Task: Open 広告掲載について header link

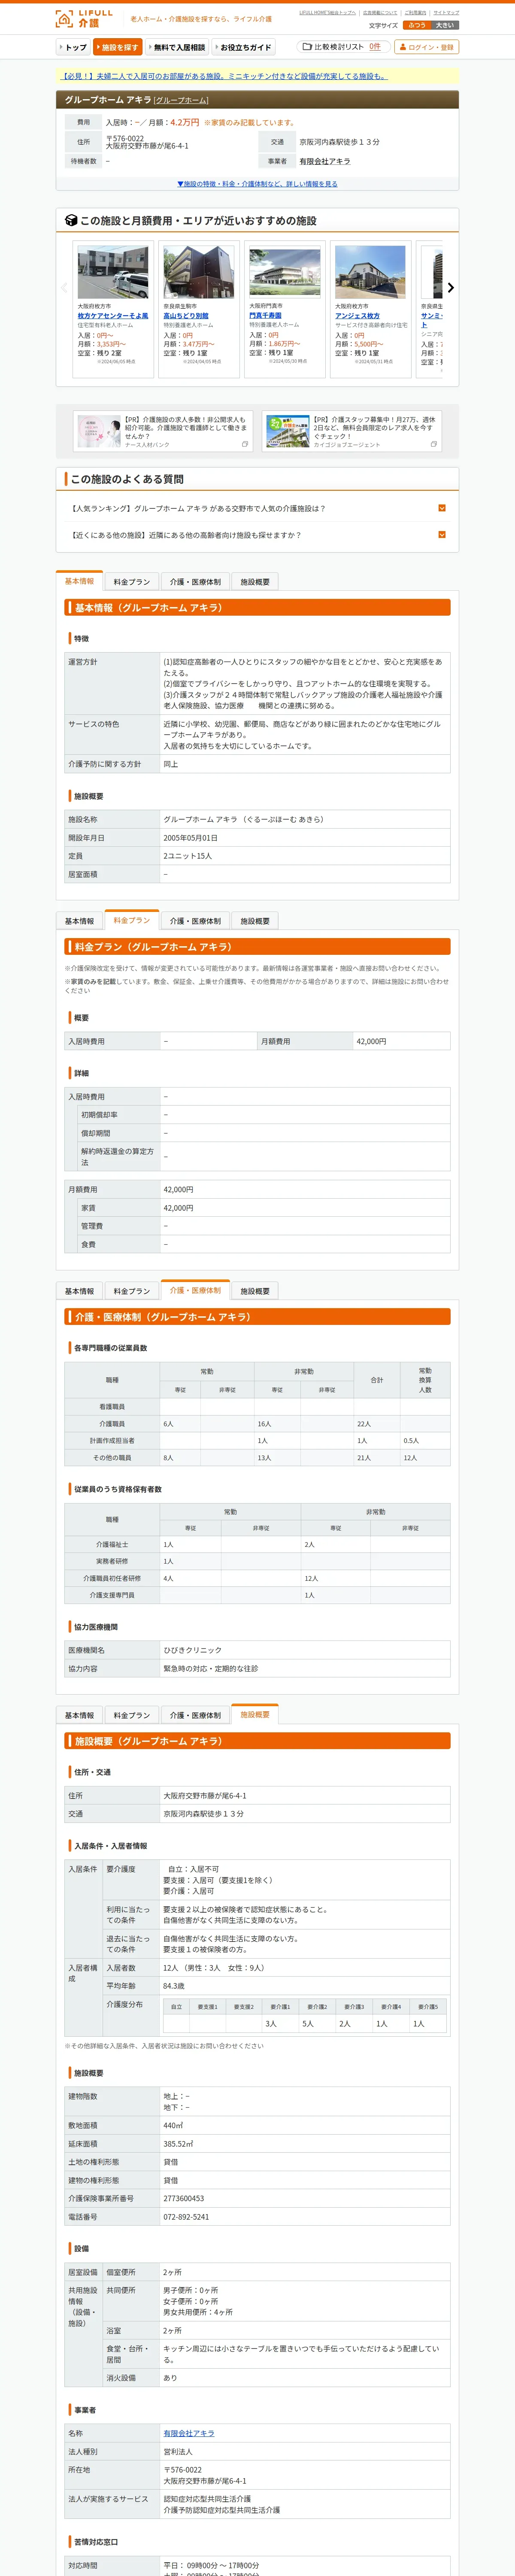Action: click(380, 13)
